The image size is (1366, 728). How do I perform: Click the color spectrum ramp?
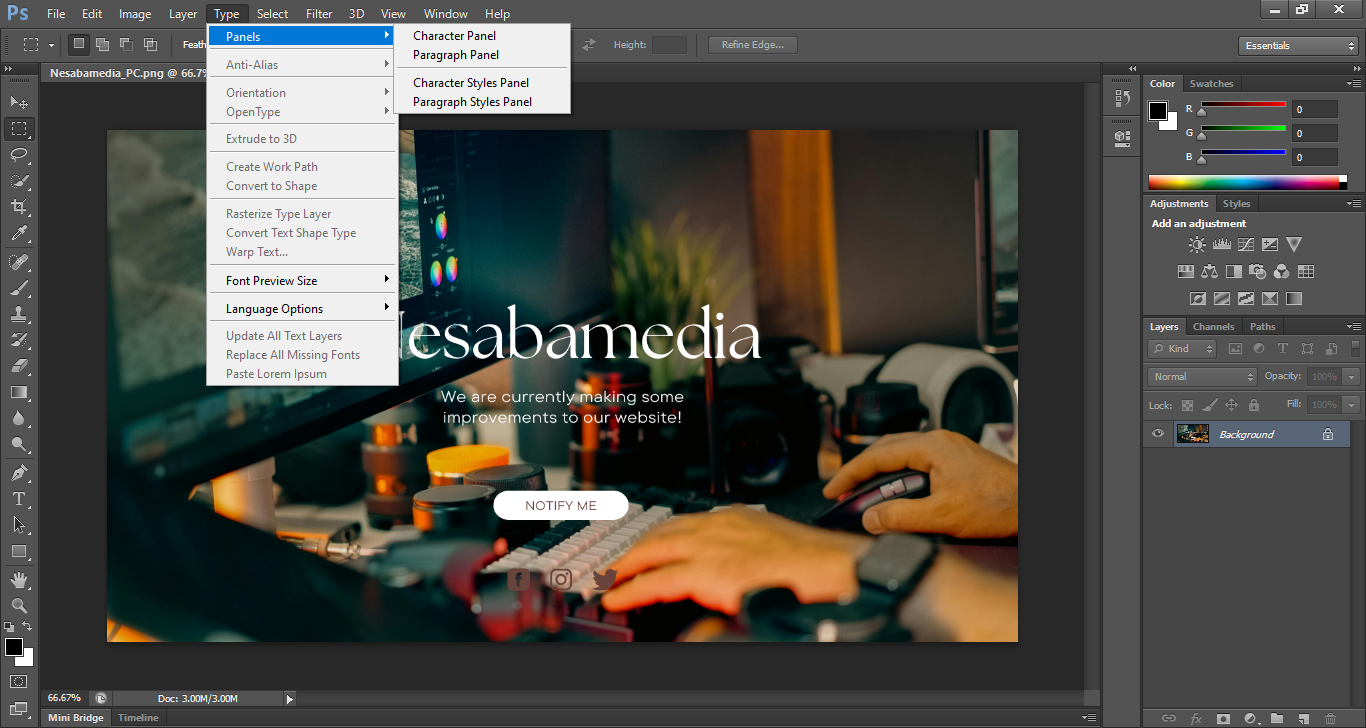pos(1243,182)
